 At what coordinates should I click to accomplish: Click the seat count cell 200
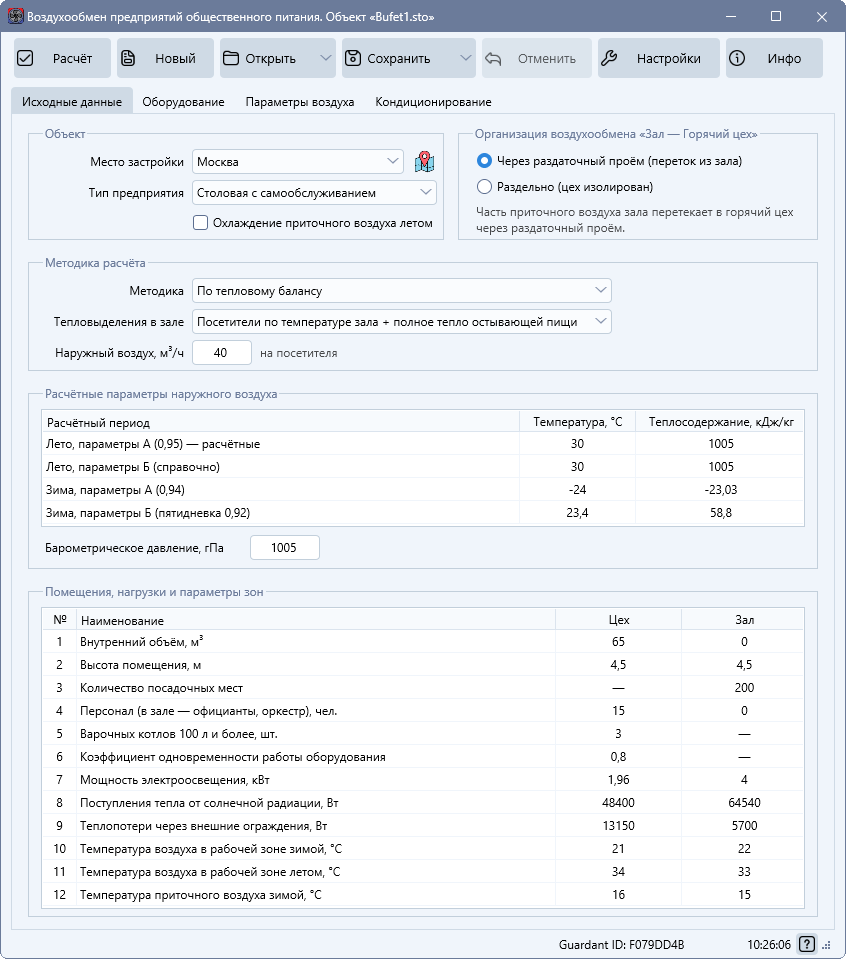pos(744,687)
